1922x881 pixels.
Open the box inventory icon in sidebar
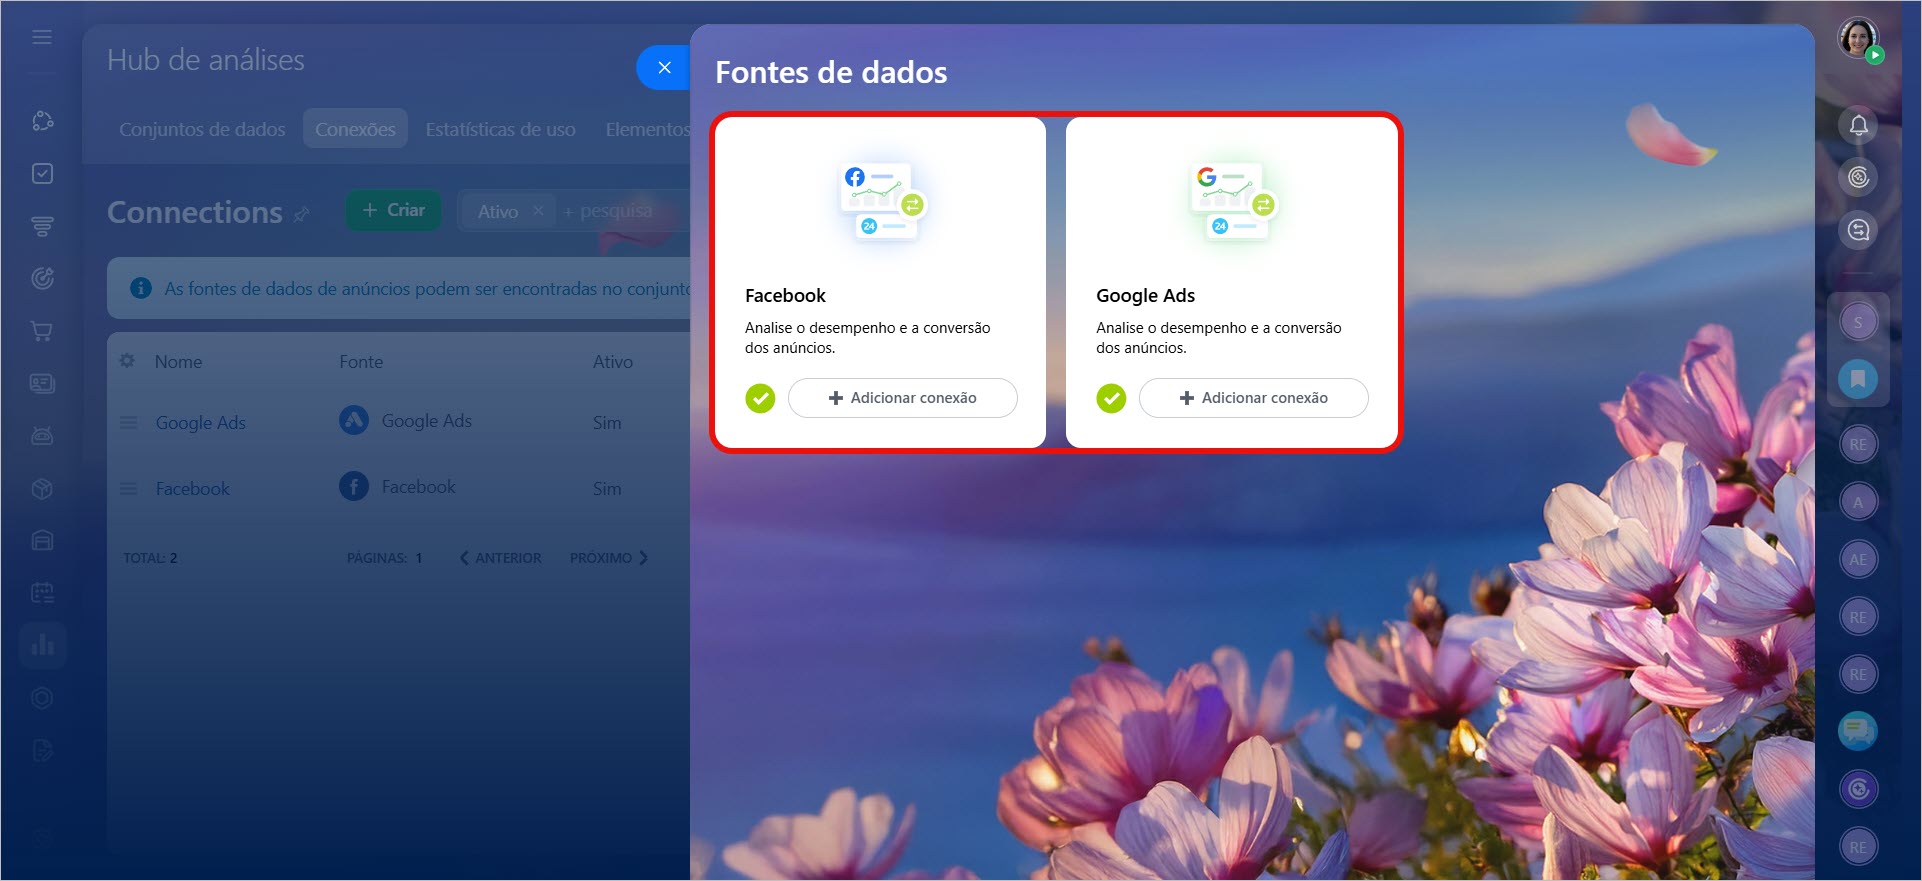click(42, 488)
